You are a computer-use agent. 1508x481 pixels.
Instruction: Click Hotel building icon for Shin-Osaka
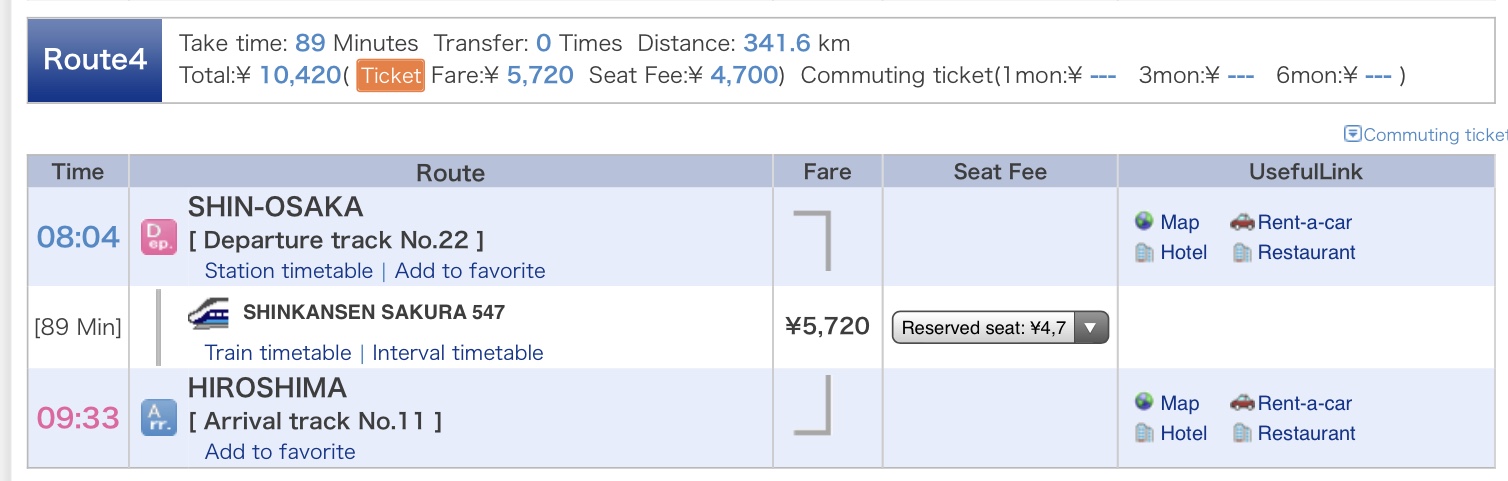tap(1145, 253)
